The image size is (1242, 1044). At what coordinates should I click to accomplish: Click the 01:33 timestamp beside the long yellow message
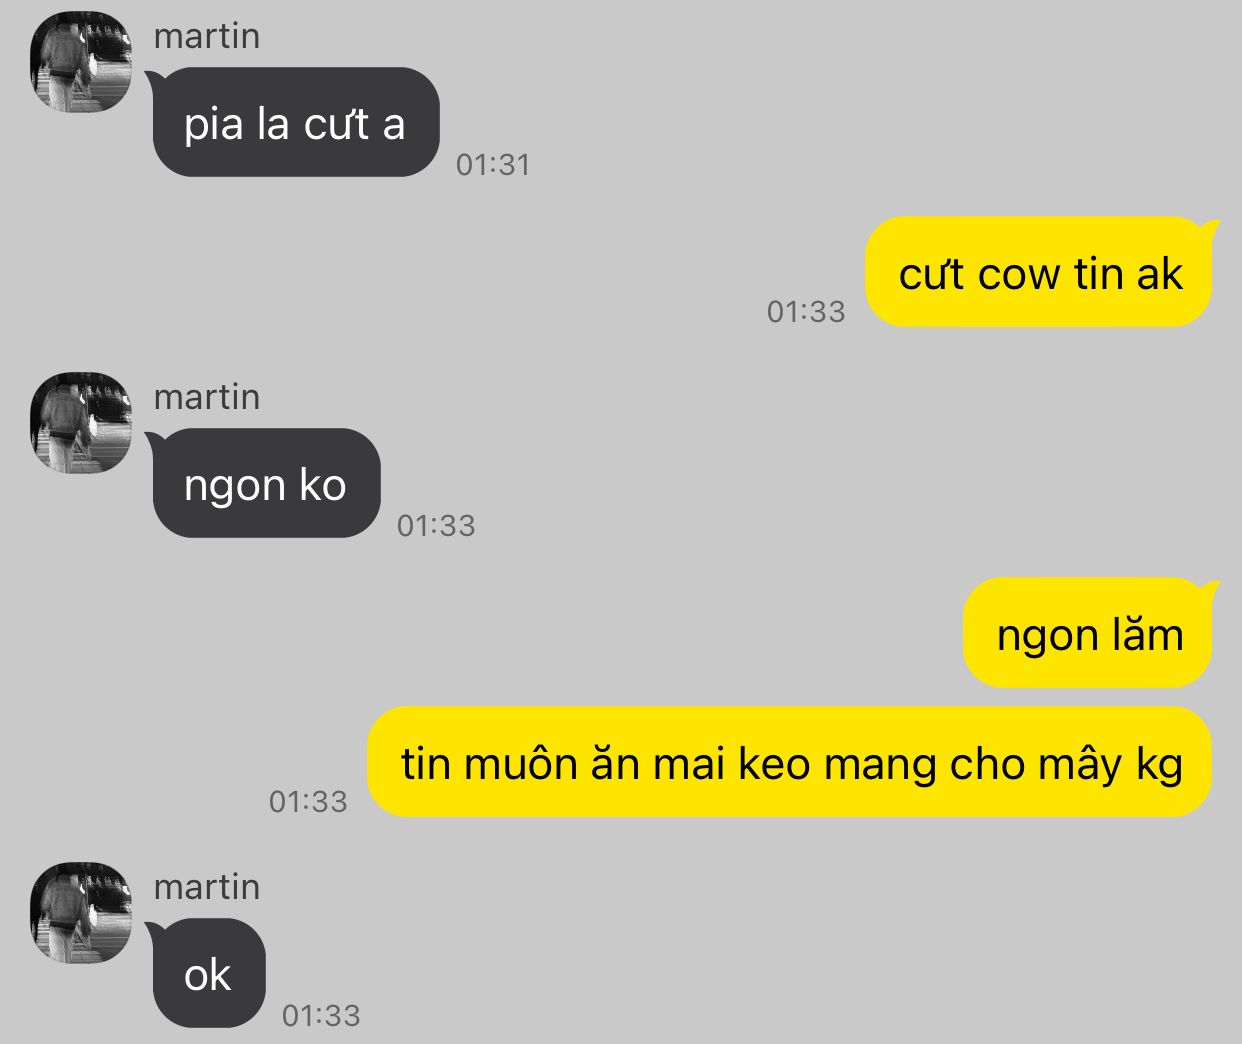(x=308, y=802)
